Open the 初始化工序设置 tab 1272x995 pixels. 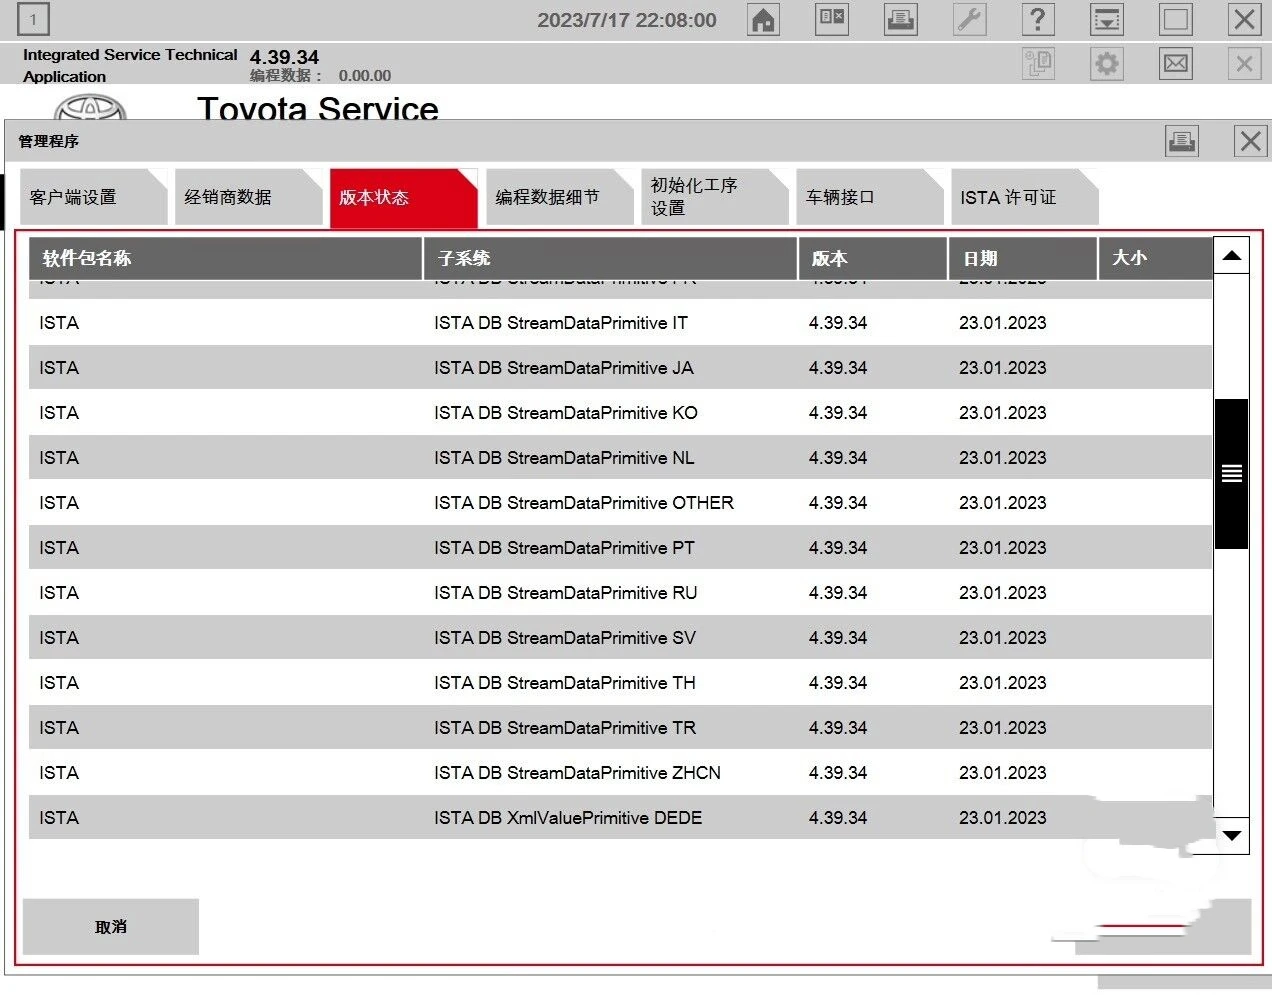714,197
